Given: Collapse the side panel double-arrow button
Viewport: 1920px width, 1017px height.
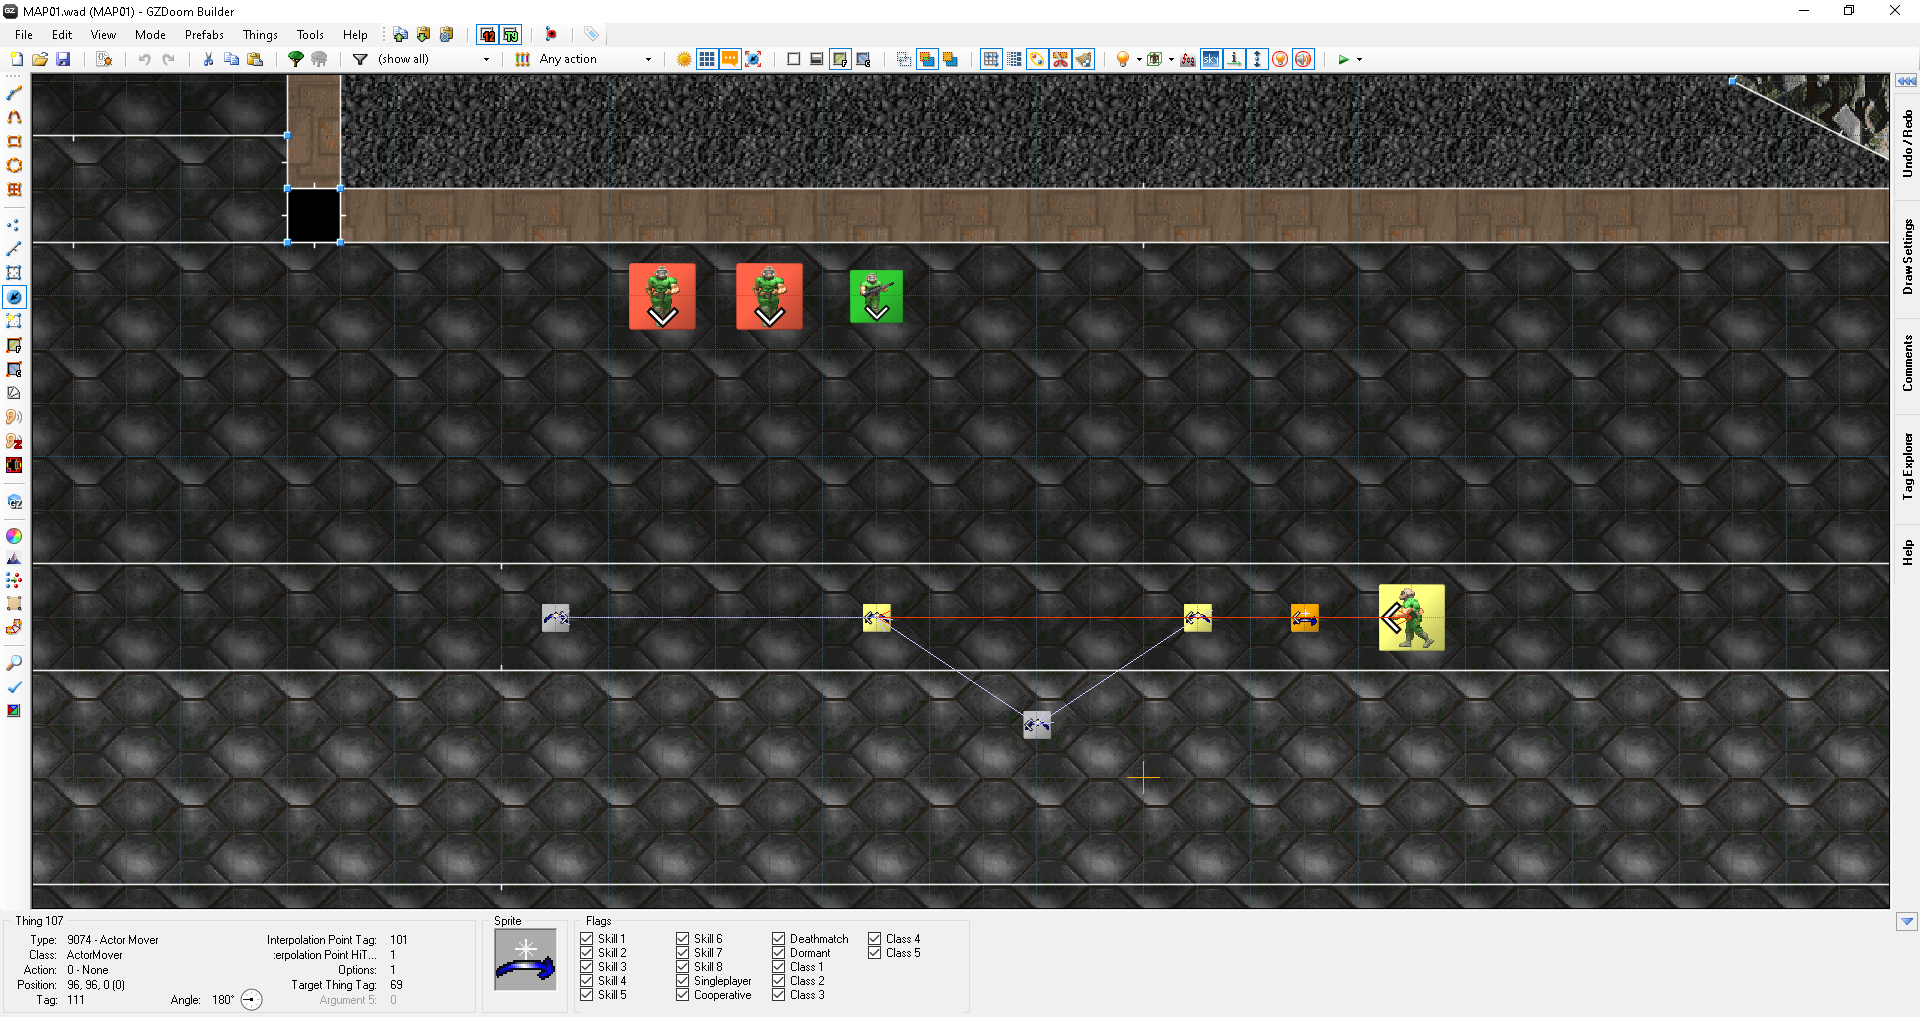Looking at the screenshot, I should coord(1907,81).
